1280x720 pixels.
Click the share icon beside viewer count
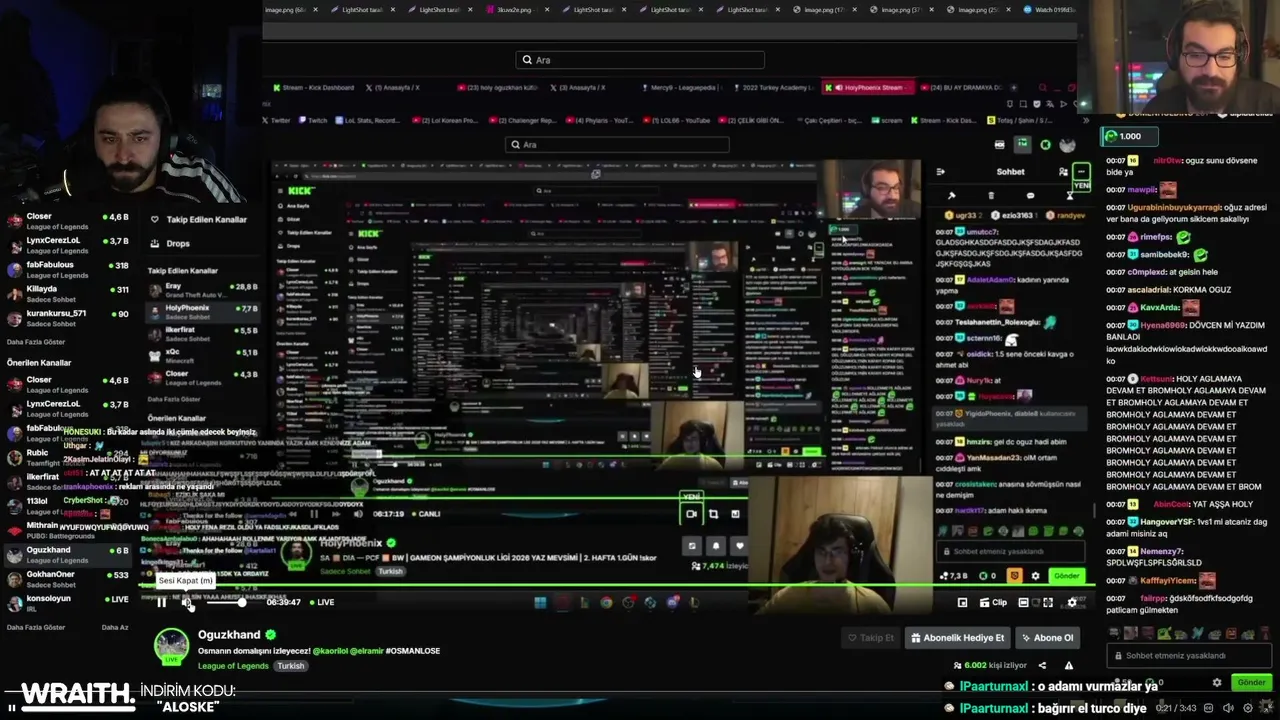[1042, 665]
